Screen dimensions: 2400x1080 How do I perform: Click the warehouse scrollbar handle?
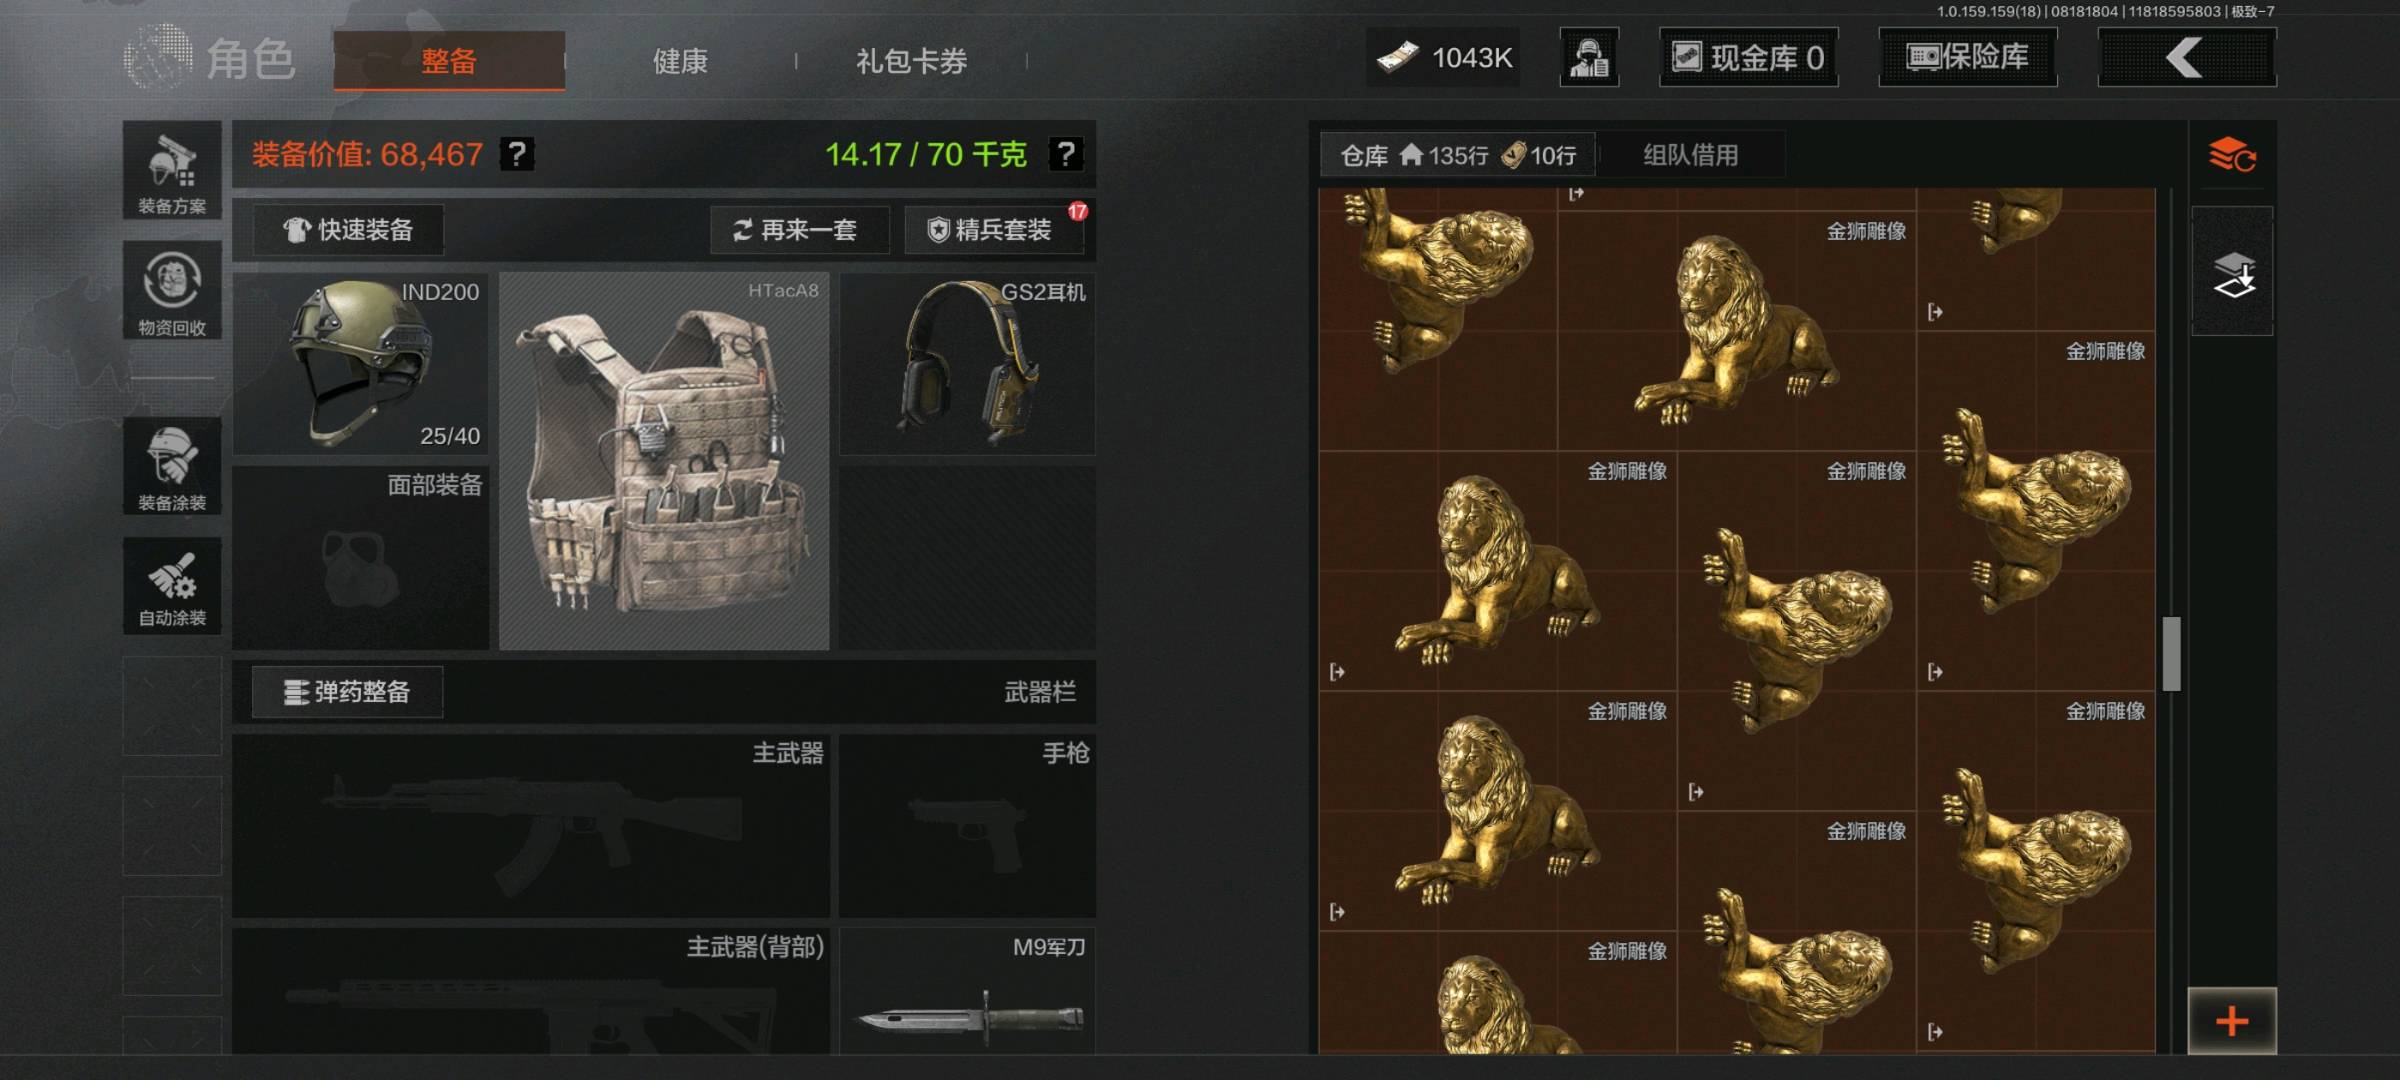(x=2171, y=654)
